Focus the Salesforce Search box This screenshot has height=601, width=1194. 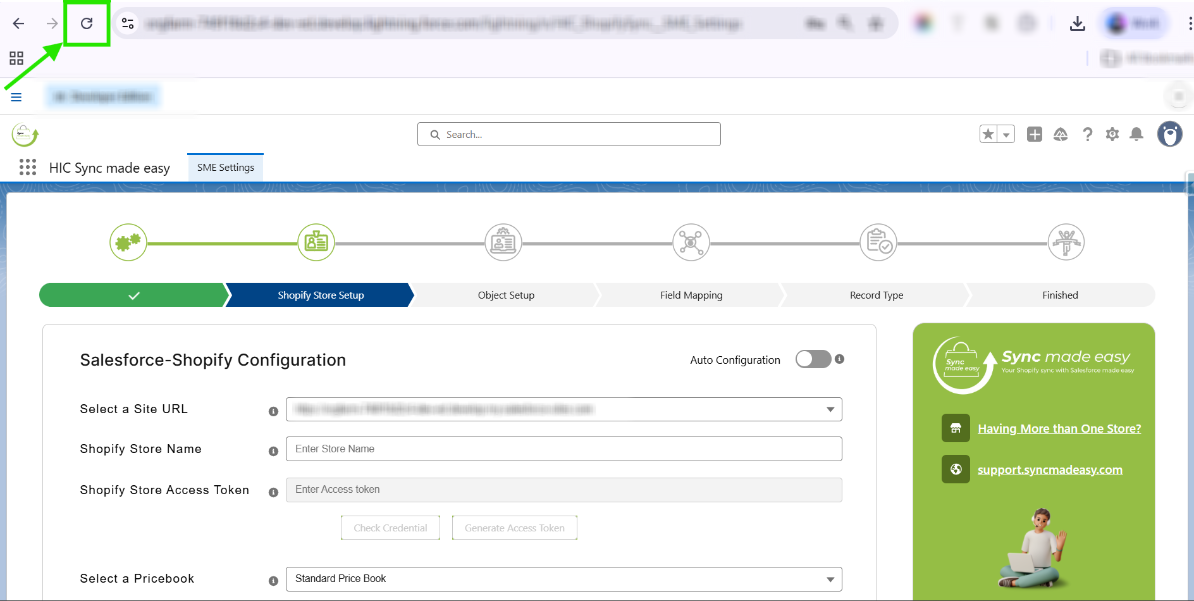[x=569, y=134]
